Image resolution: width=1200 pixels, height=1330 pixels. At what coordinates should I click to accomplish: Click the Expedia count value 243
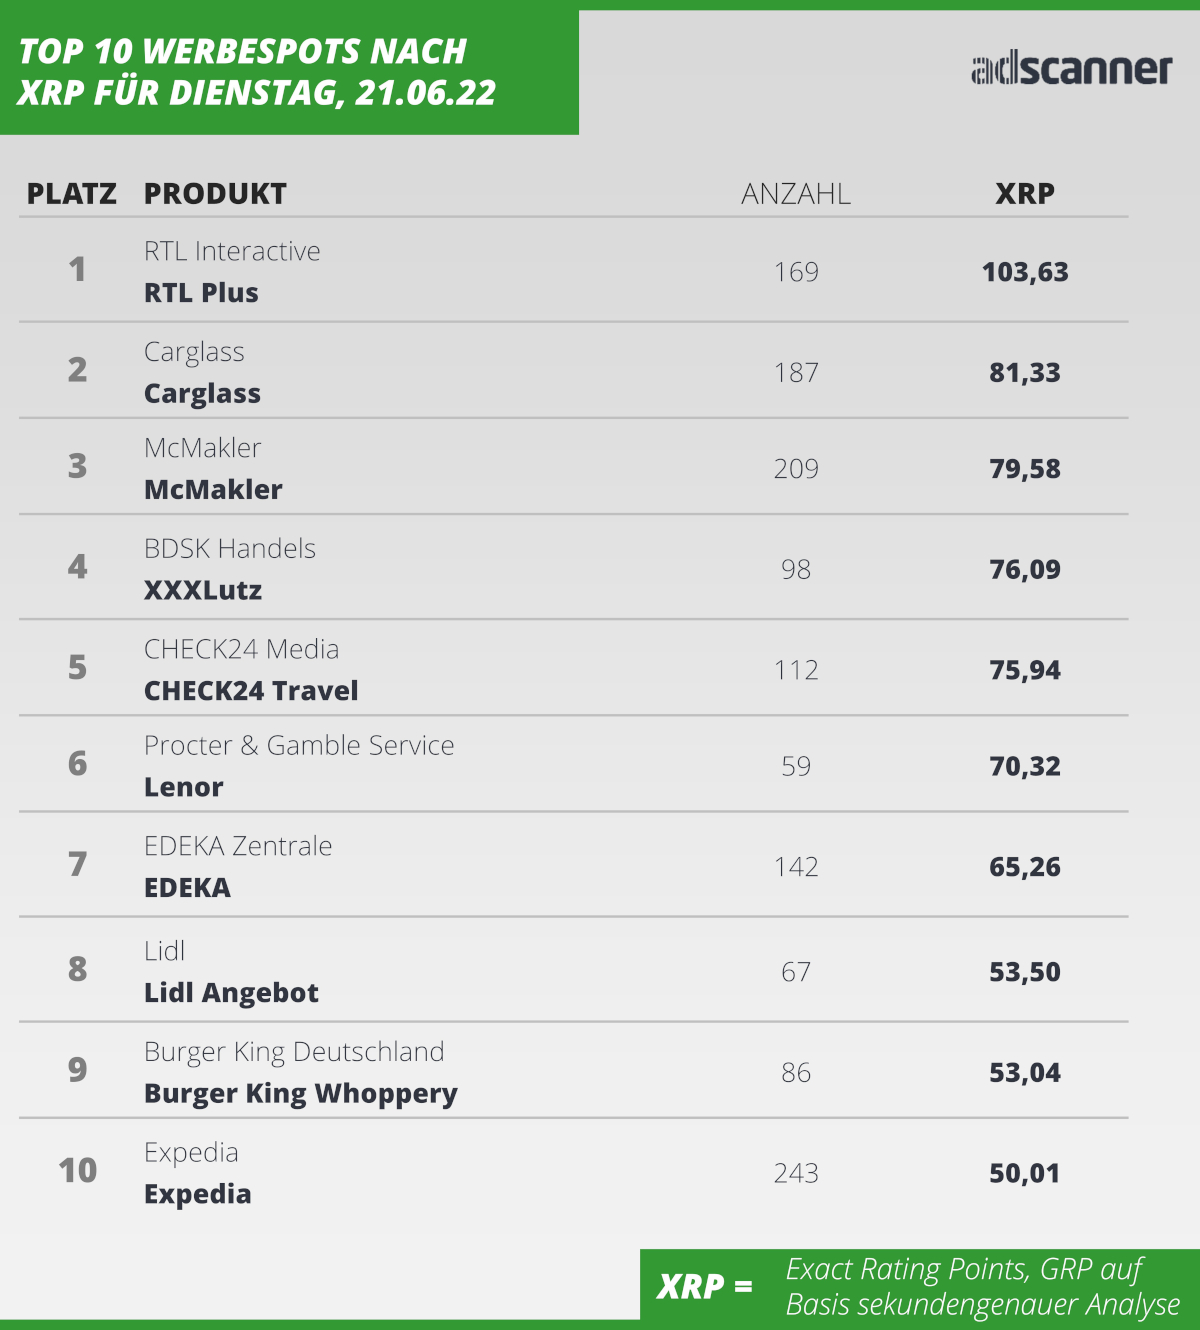point(796,1173)
